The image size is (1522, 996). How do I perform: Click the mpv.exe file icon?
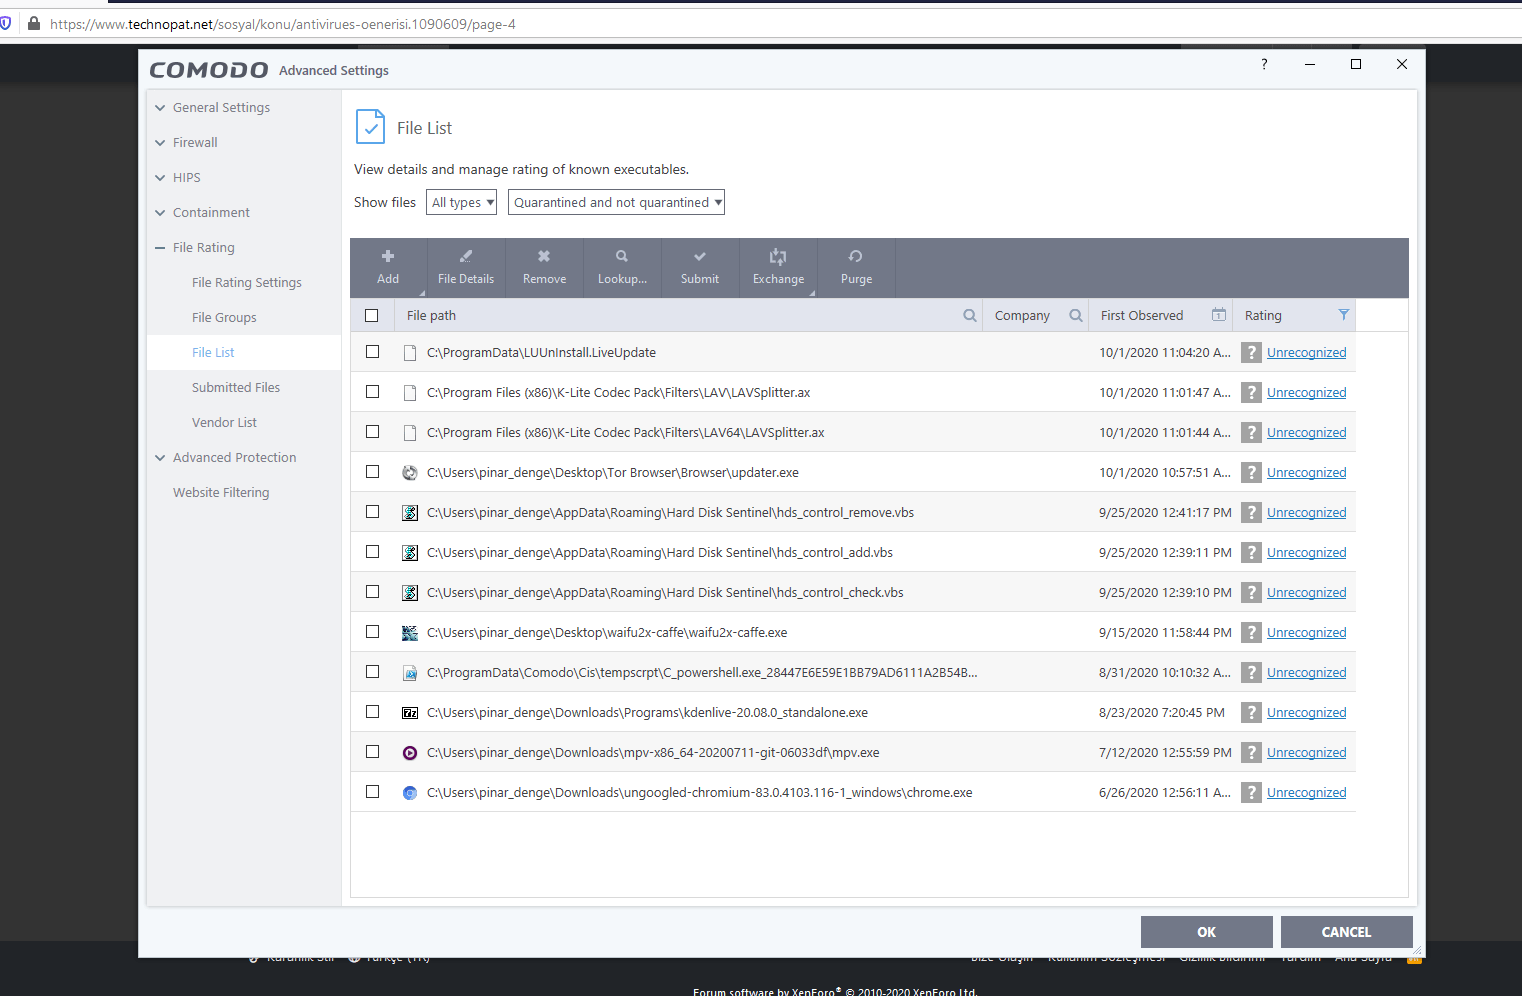tap(410, 753)
